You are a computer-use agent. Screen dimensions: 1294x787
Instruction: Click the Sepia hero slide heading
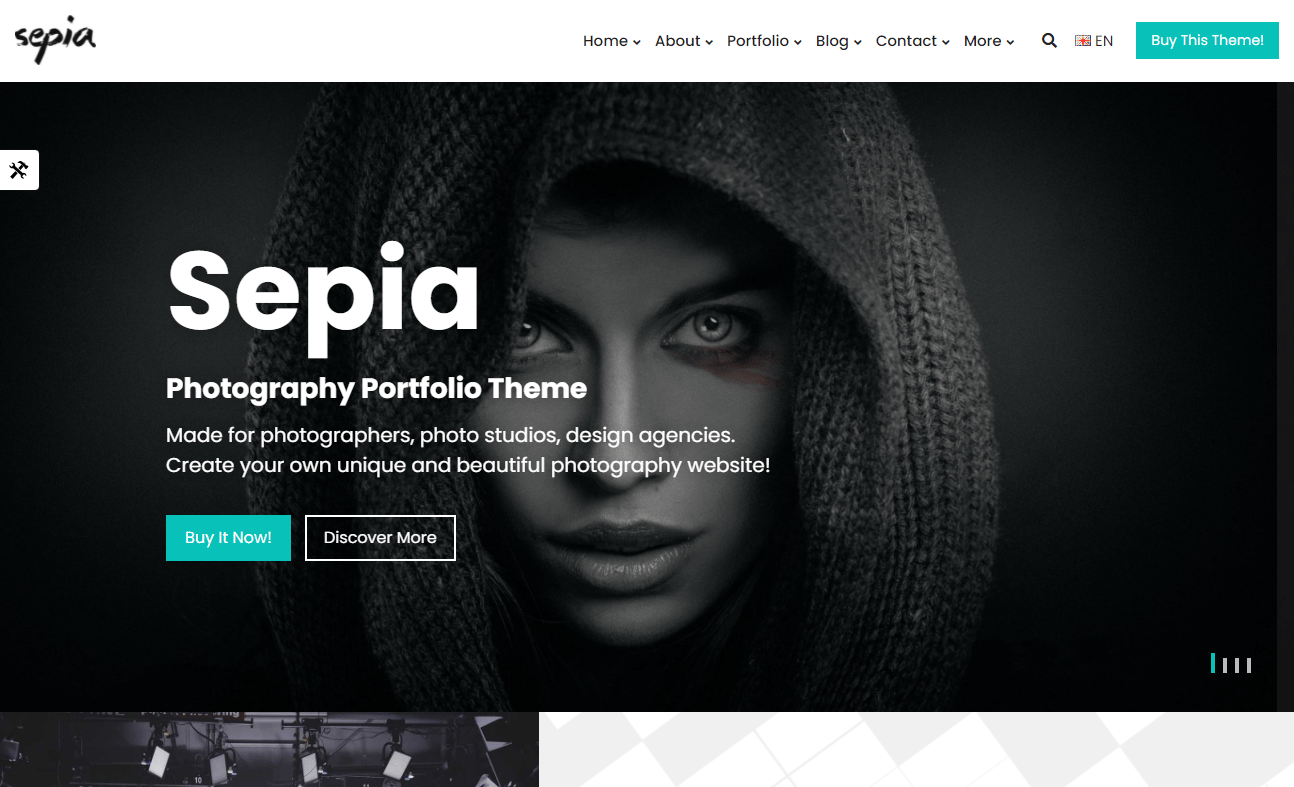323,293
